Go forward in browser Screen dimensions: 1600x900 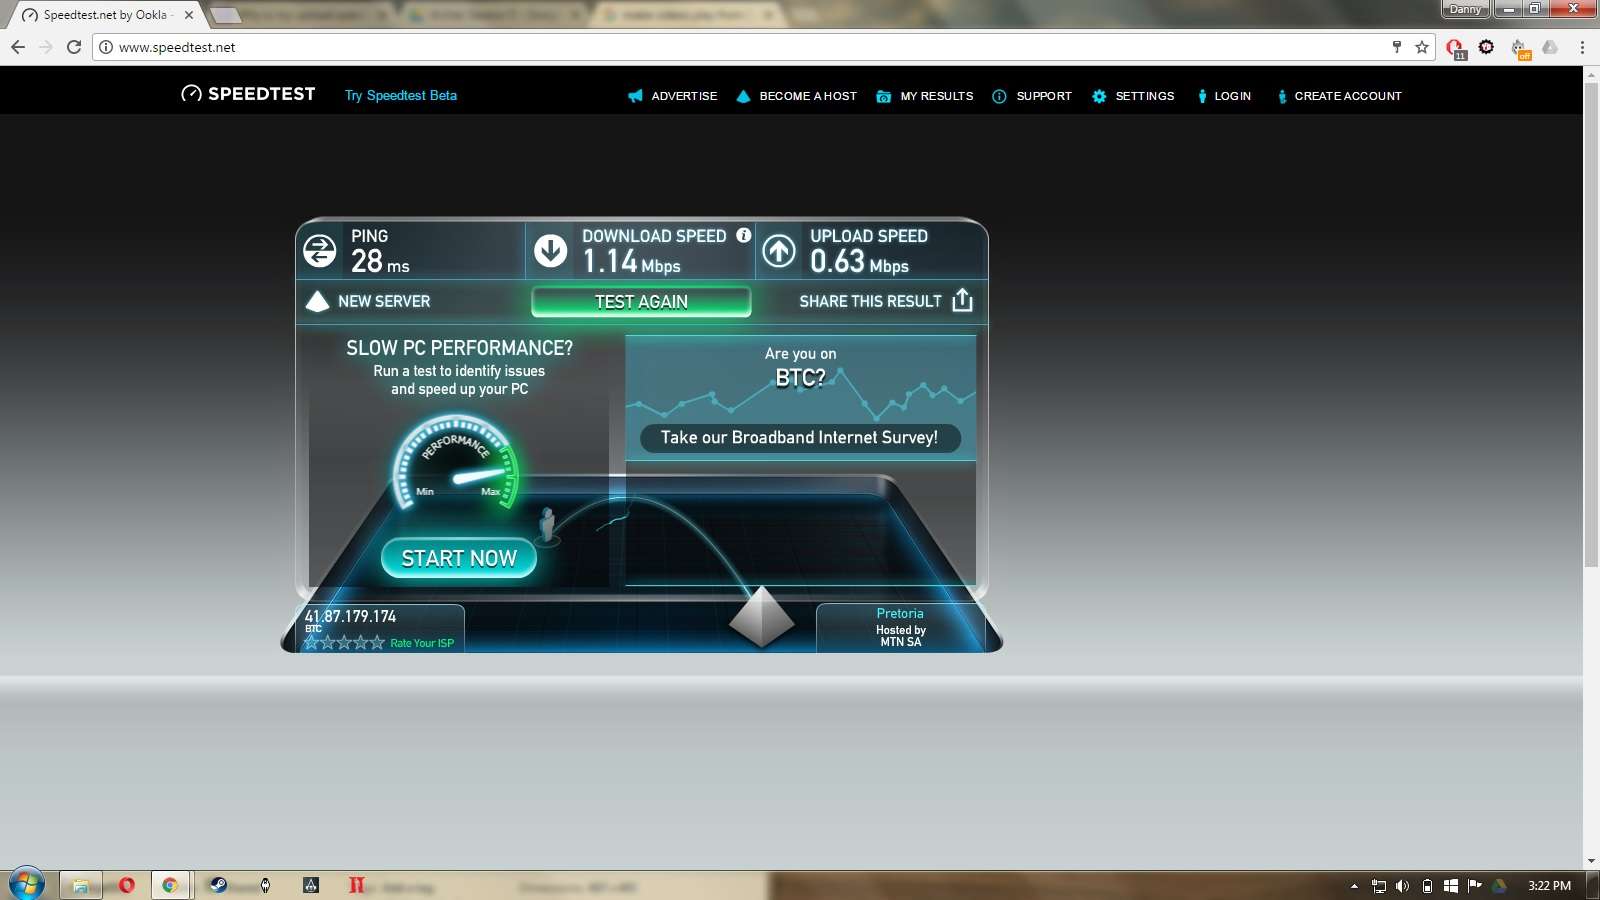point(46,47)
